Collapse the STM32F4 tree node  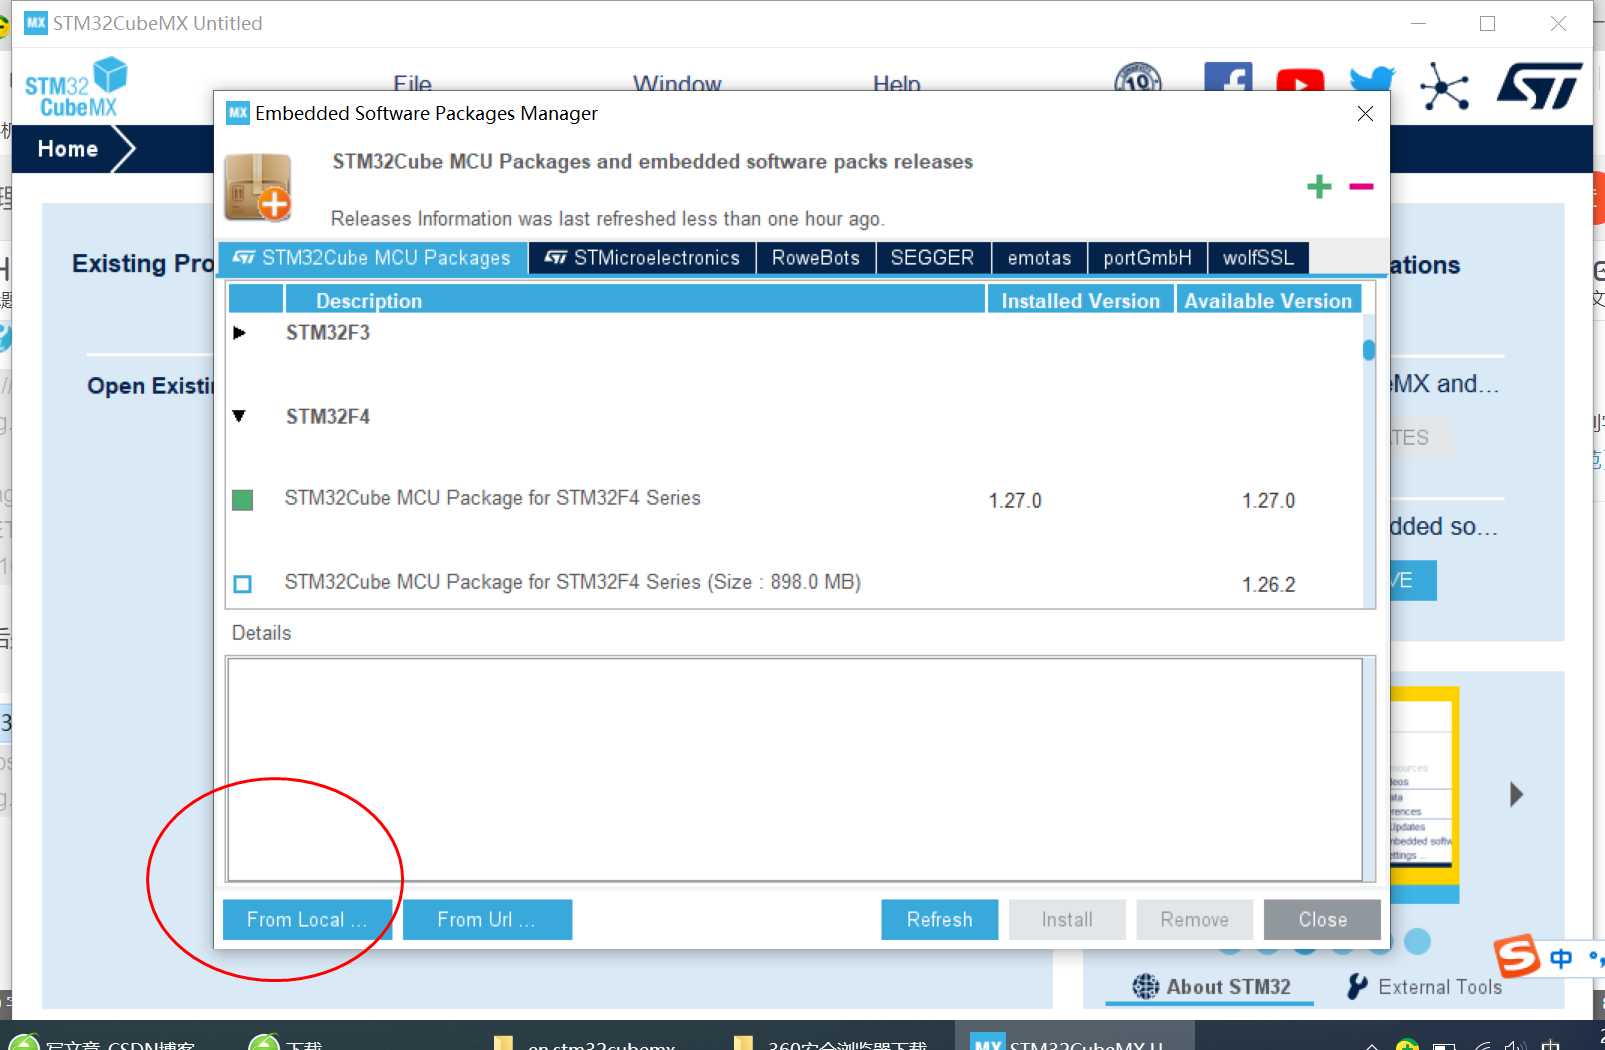pyautogui.click(x=239, y=416)
